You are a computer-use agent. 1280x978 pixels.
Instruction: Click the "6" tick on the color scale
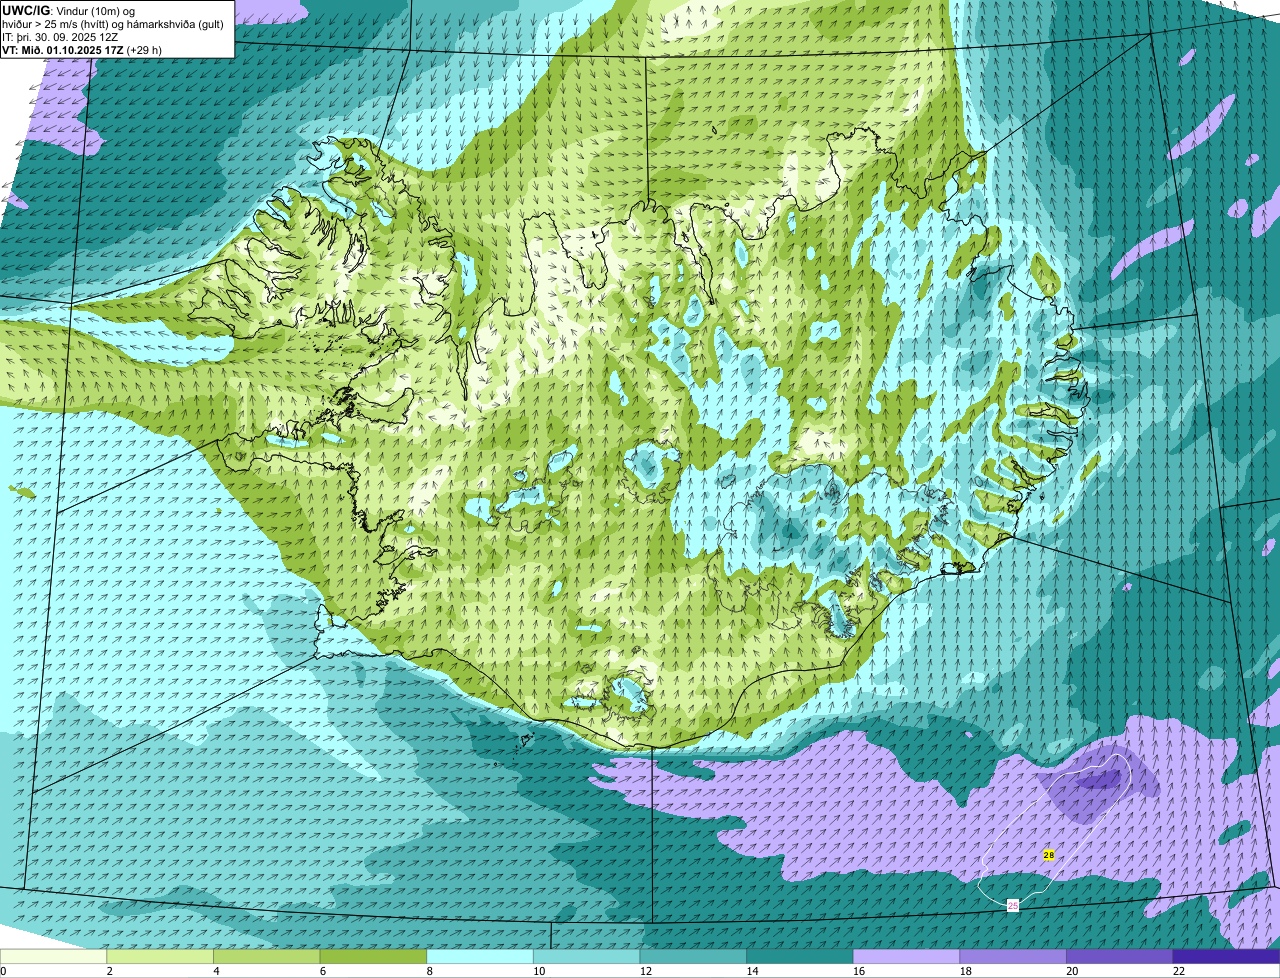(321, 971)
